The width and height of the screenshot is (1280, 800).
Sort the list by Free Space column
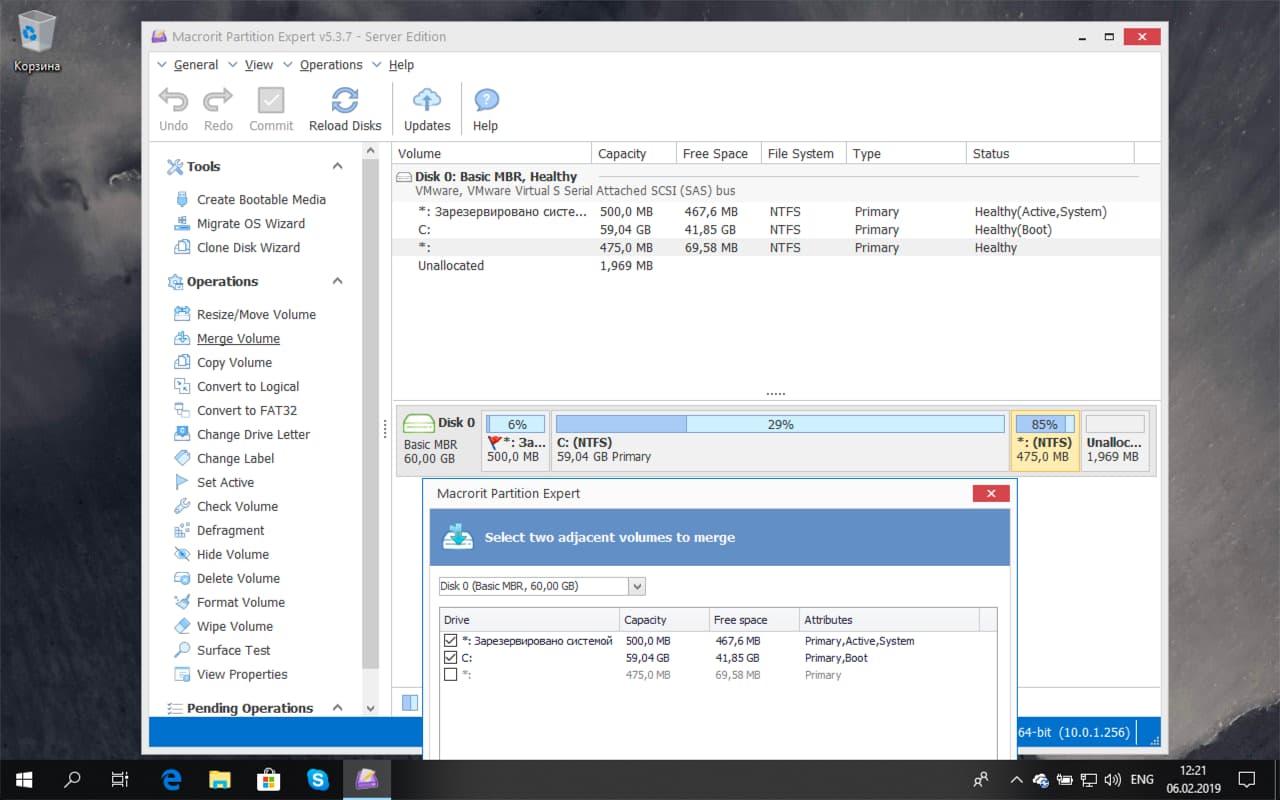coord(718,153)
